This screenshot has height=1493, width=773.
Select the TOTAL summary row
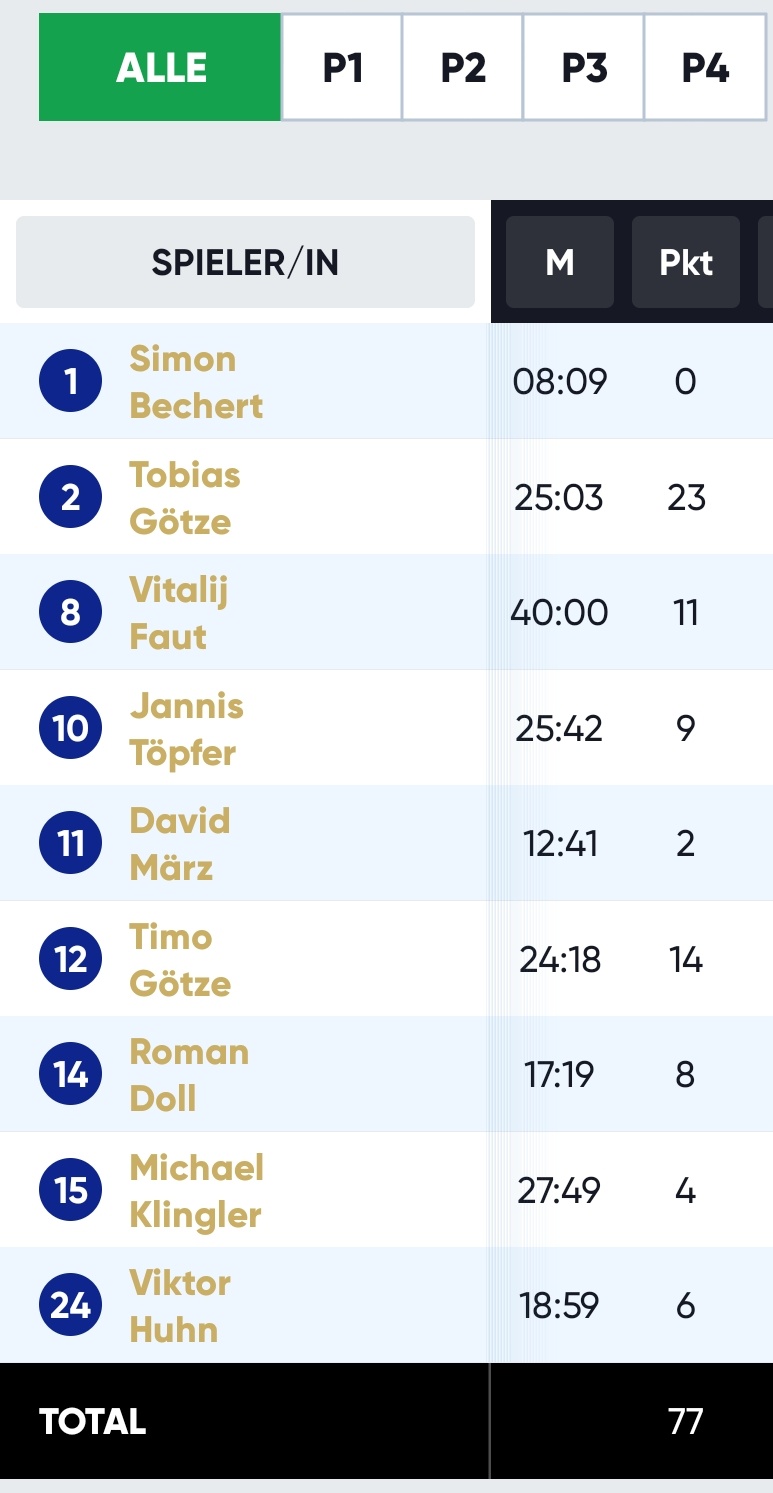pyautogui.click(x=386, y=1421)
